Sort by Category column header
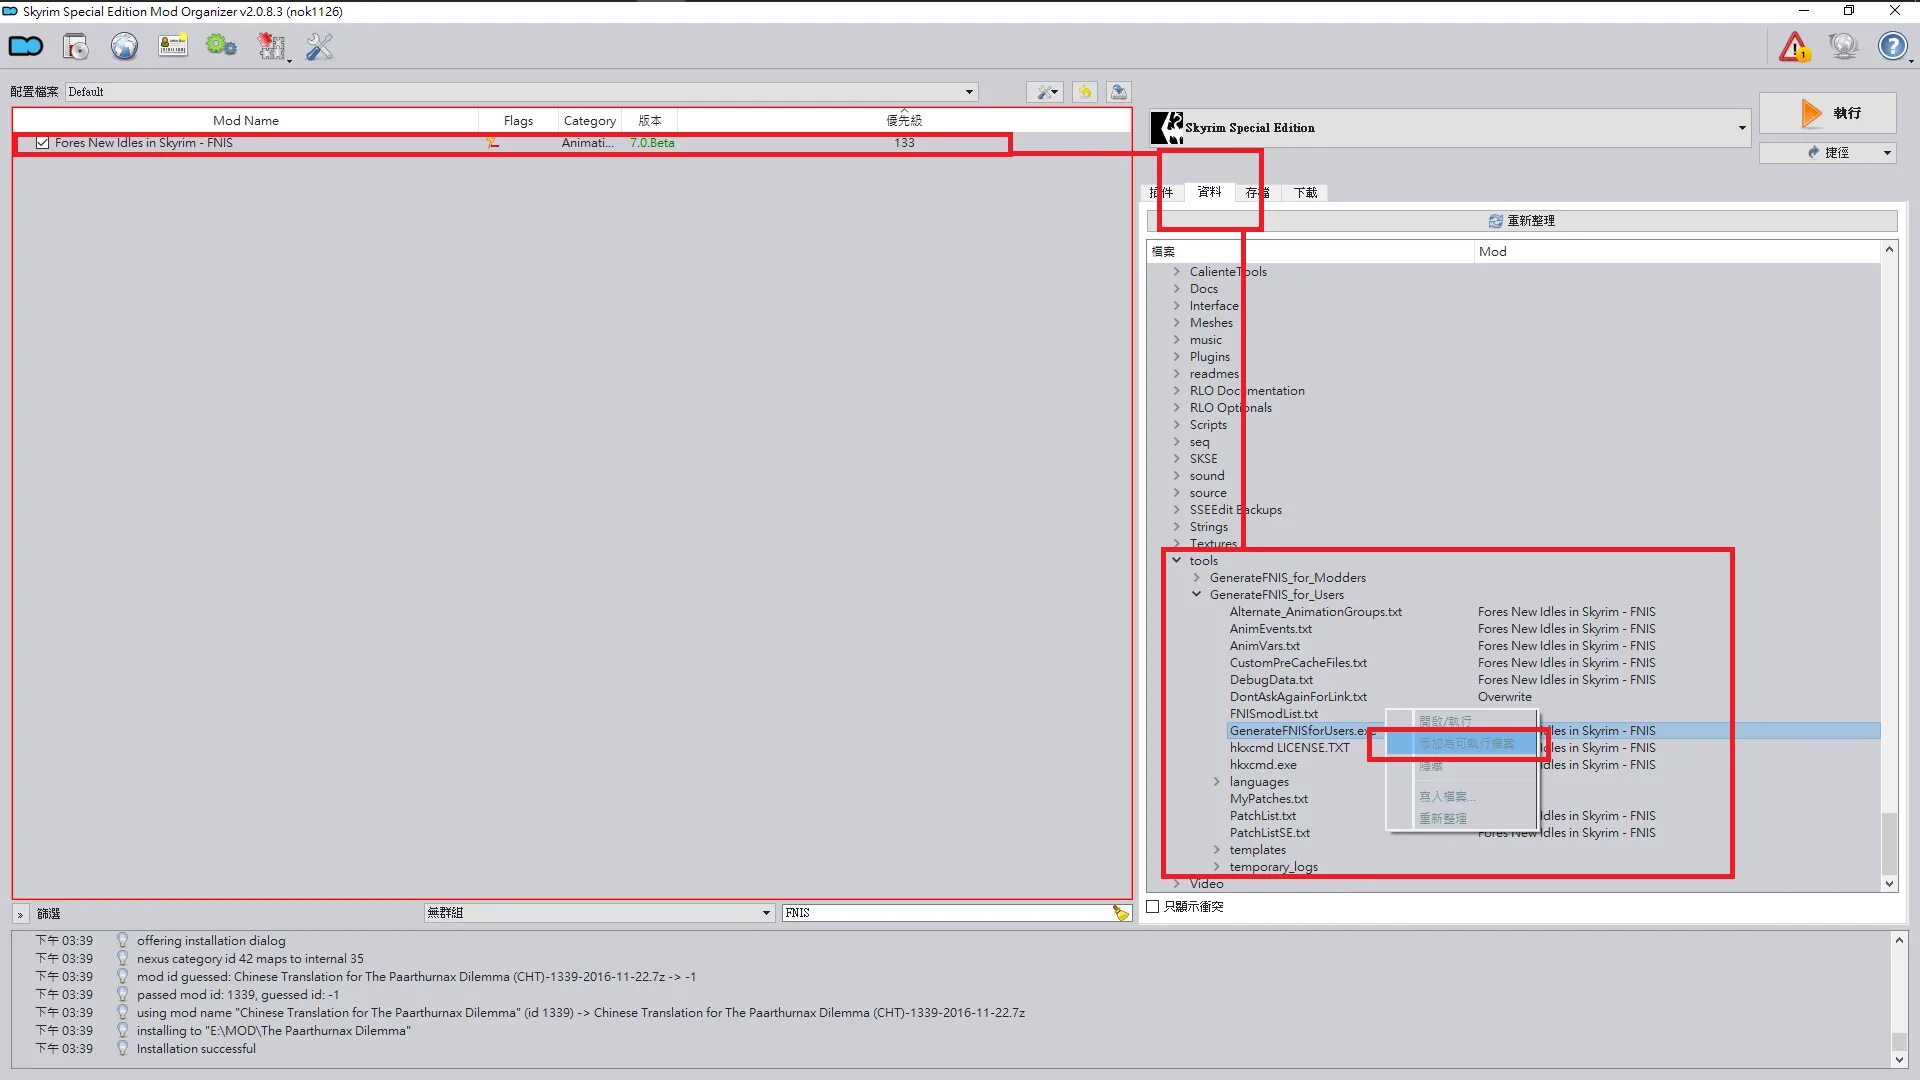This screenshot has width=1920, height=1080. pyautogui.click(x=589, y=121)
